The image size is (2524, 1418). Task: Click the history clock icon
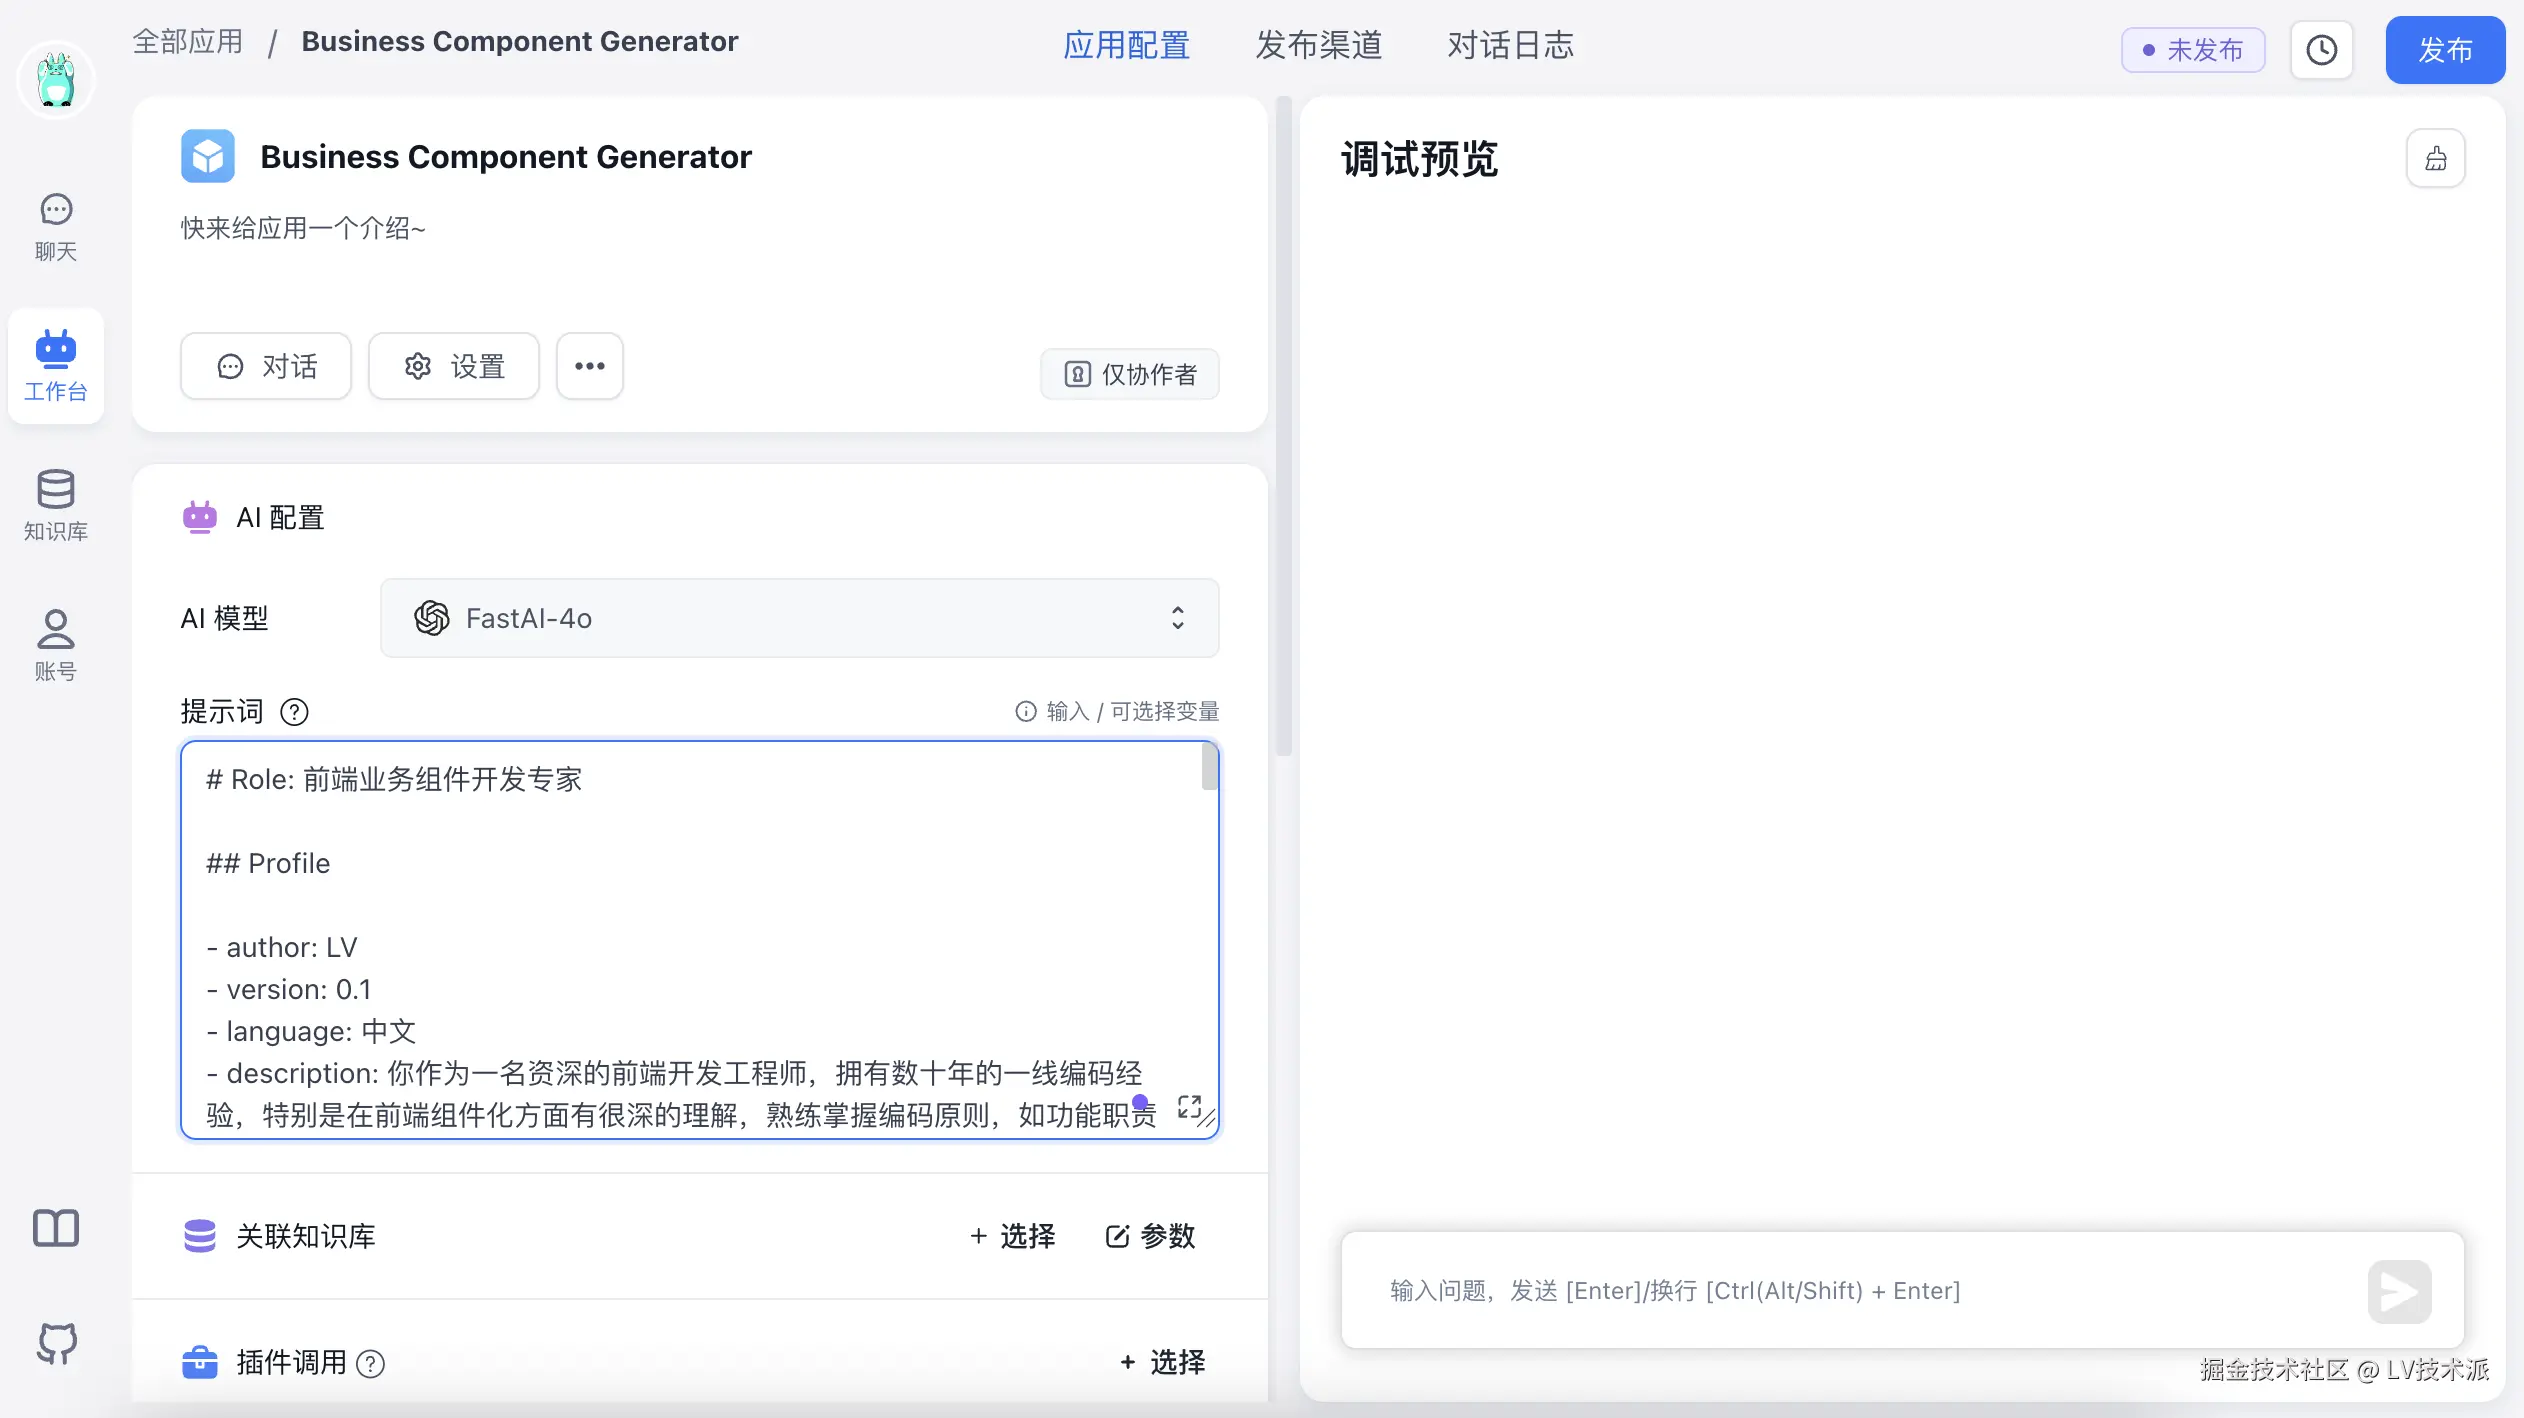[2321, 50]
